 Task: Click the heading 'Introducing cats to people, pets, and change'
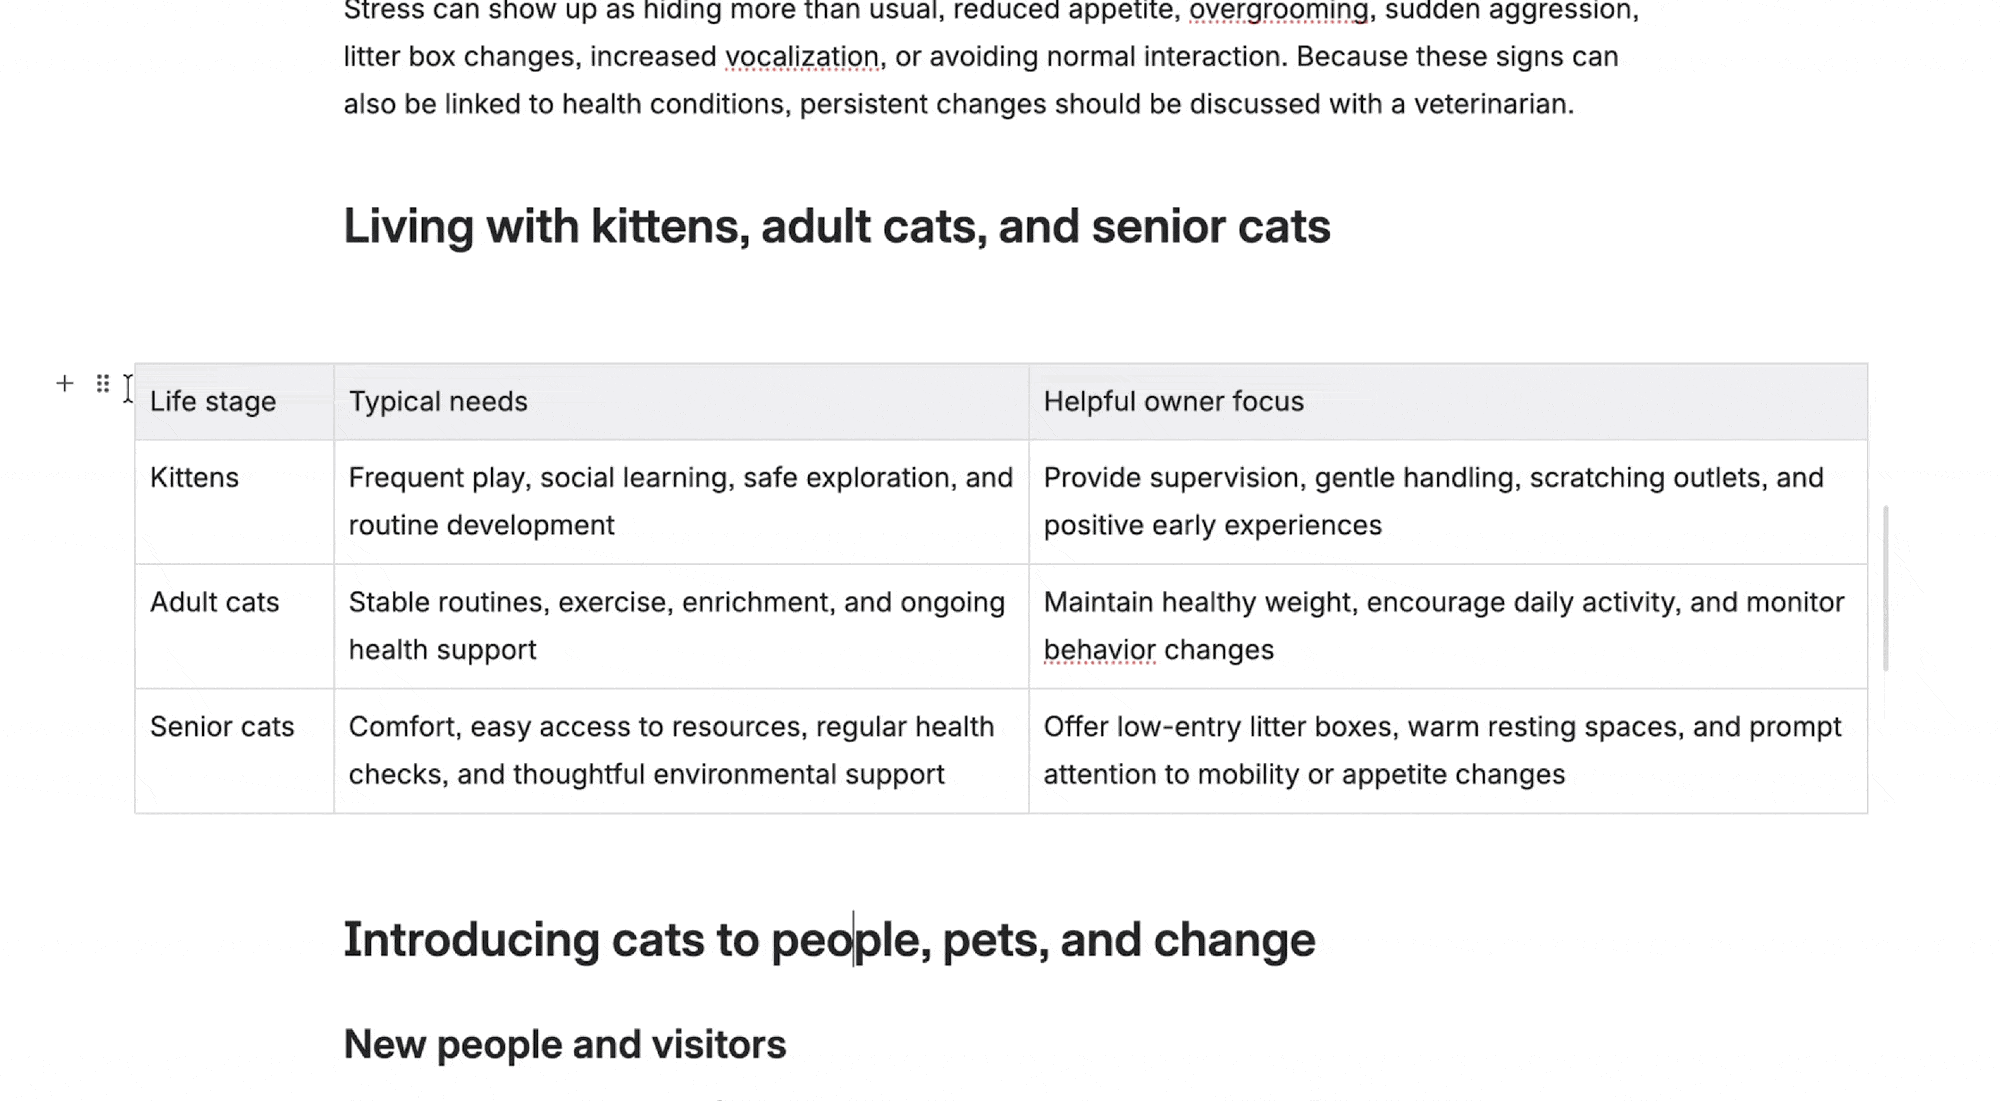pyautogui.click(x=829, y=940)
